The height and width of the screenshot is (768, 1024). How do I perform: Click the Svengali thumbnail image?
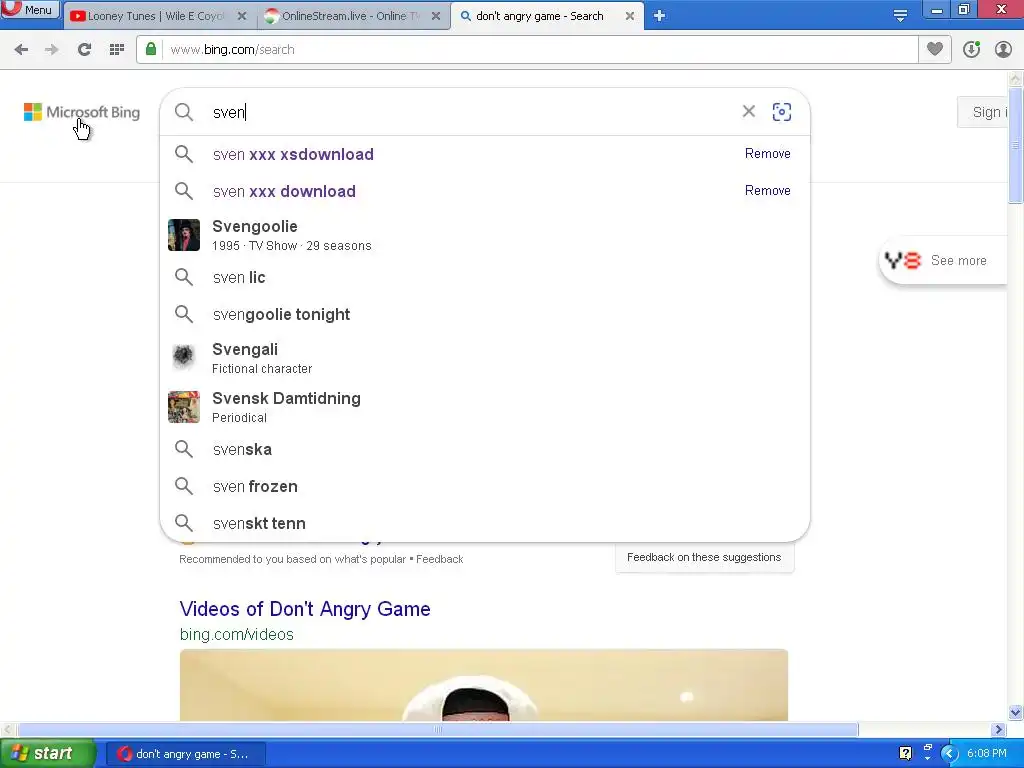pyautogui.click(x=184, y=357)
